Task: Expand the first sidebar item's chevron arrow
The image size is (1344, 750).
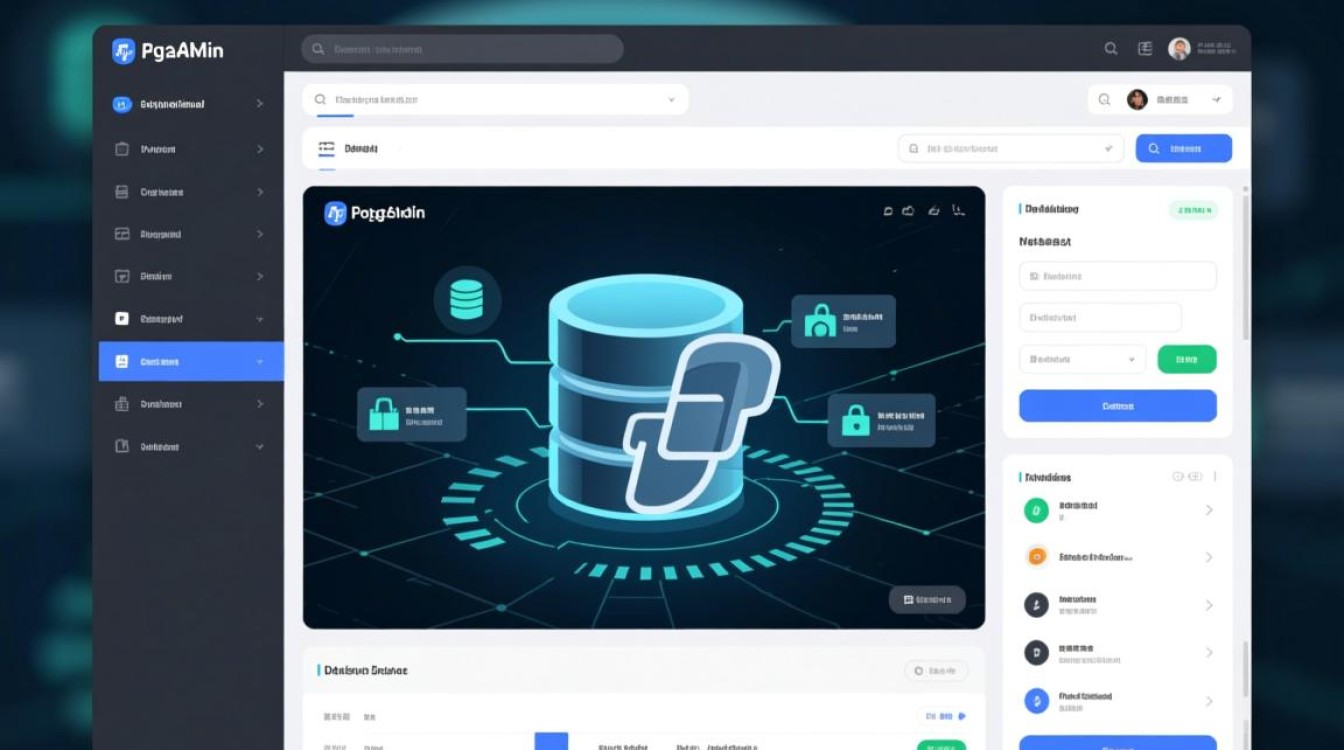Action: (260, 104)
